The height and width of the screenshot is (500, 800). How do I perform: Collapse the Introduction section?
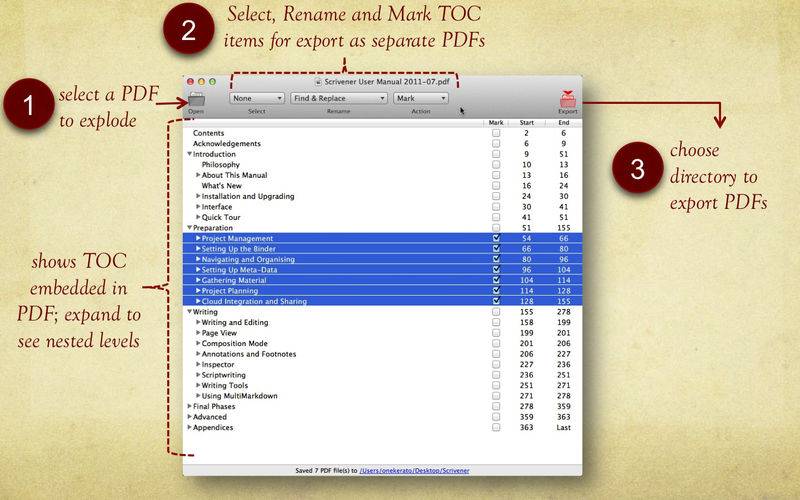click(x=189, y=154)
